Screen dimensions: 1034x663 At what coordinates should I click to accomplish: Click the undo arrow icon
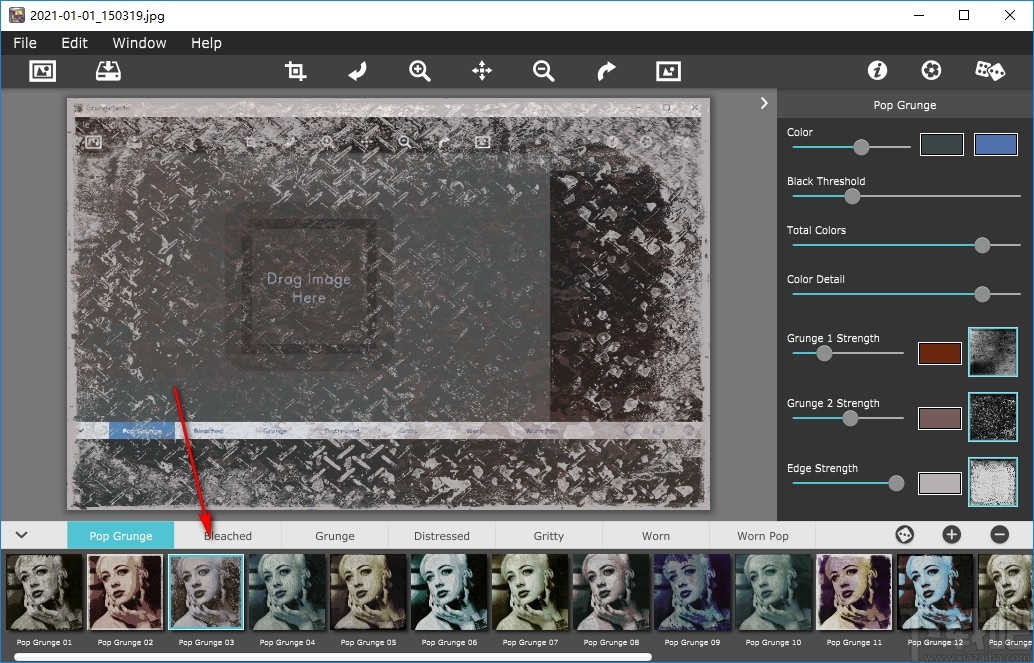coord(357,71)
